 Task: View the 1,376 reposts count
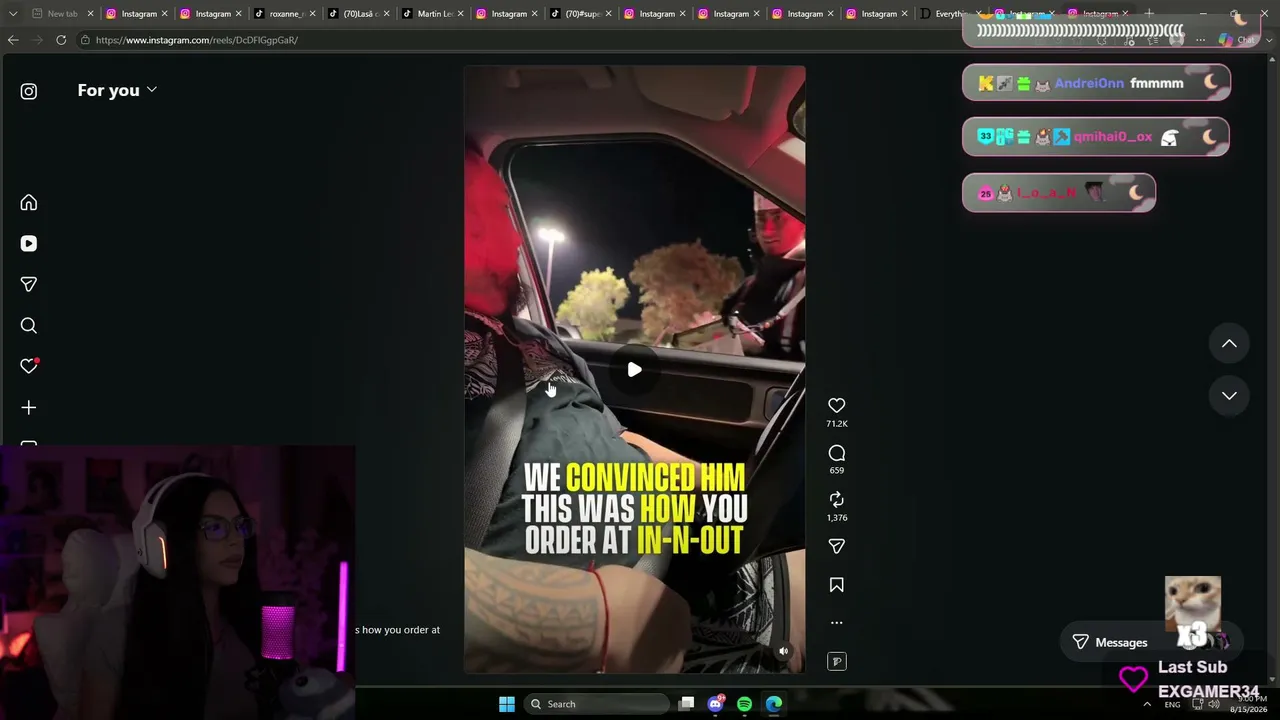click(837, 518)
